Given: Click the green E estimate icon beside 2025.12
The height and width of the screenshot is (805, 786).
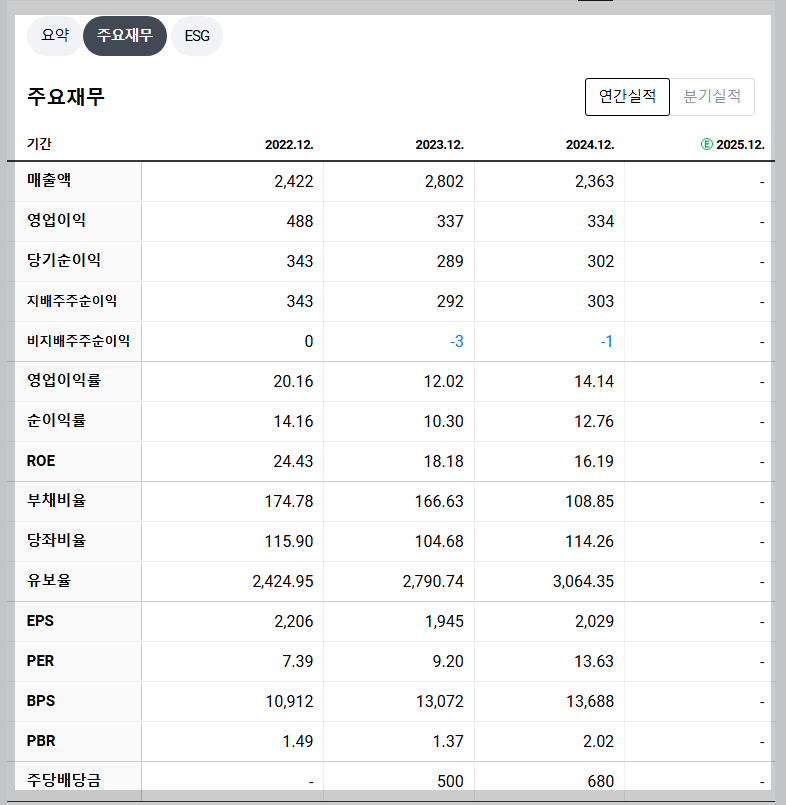Looking at the screenshot, I should pyautogui.click(x=705, y=144).
